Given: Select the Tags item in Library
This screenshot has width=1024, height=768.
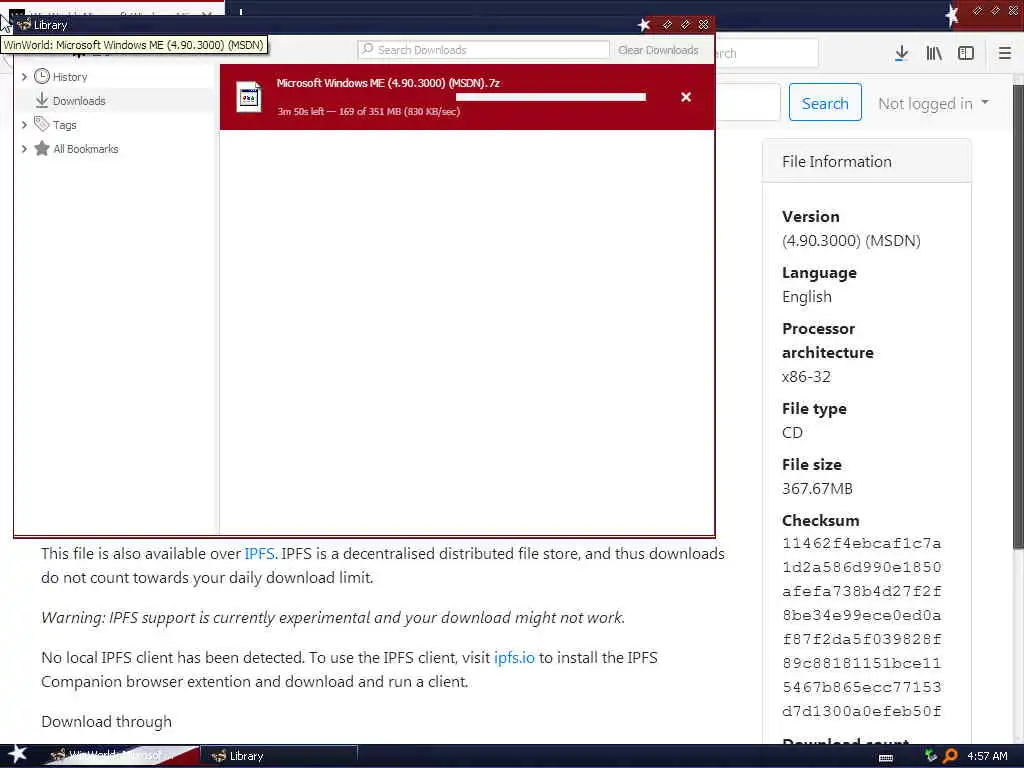Looking at the screenshot, I should [x=64, y=125].
